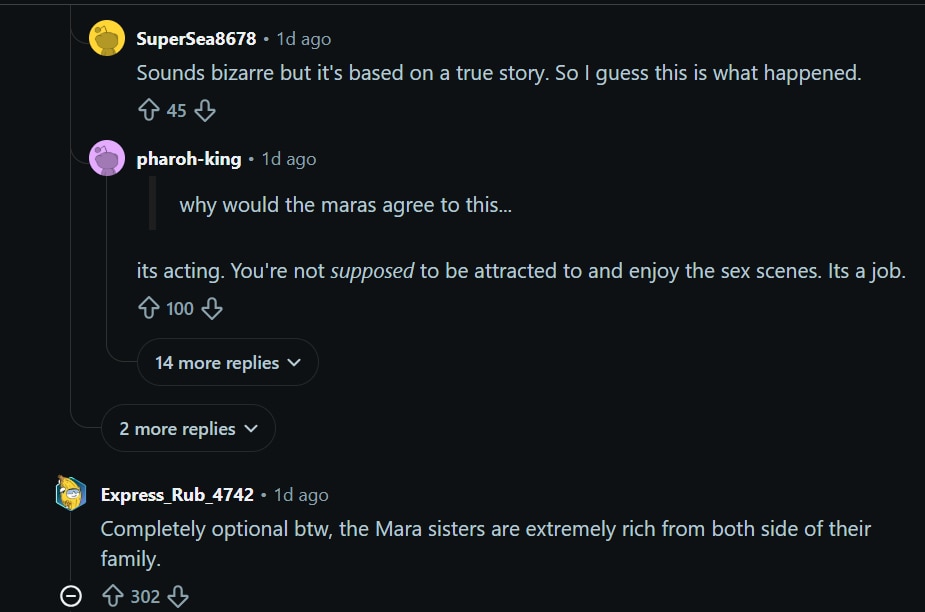This screenshot has height=612, width=925.
Task: Open Express_Rub_4742 user profile link
Action: point(177,495)
